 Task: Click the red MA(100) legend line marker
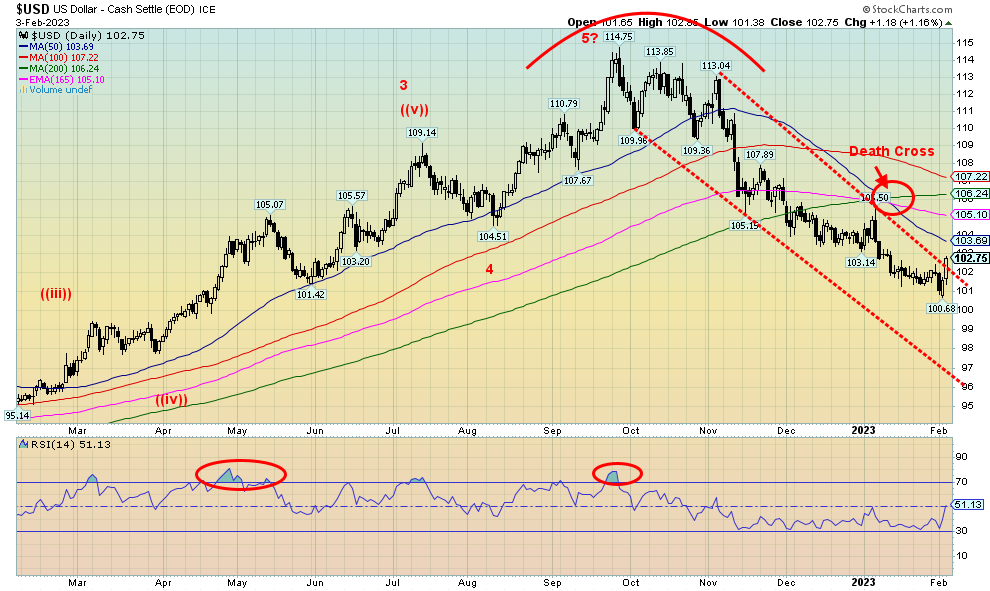pos(23,58)
